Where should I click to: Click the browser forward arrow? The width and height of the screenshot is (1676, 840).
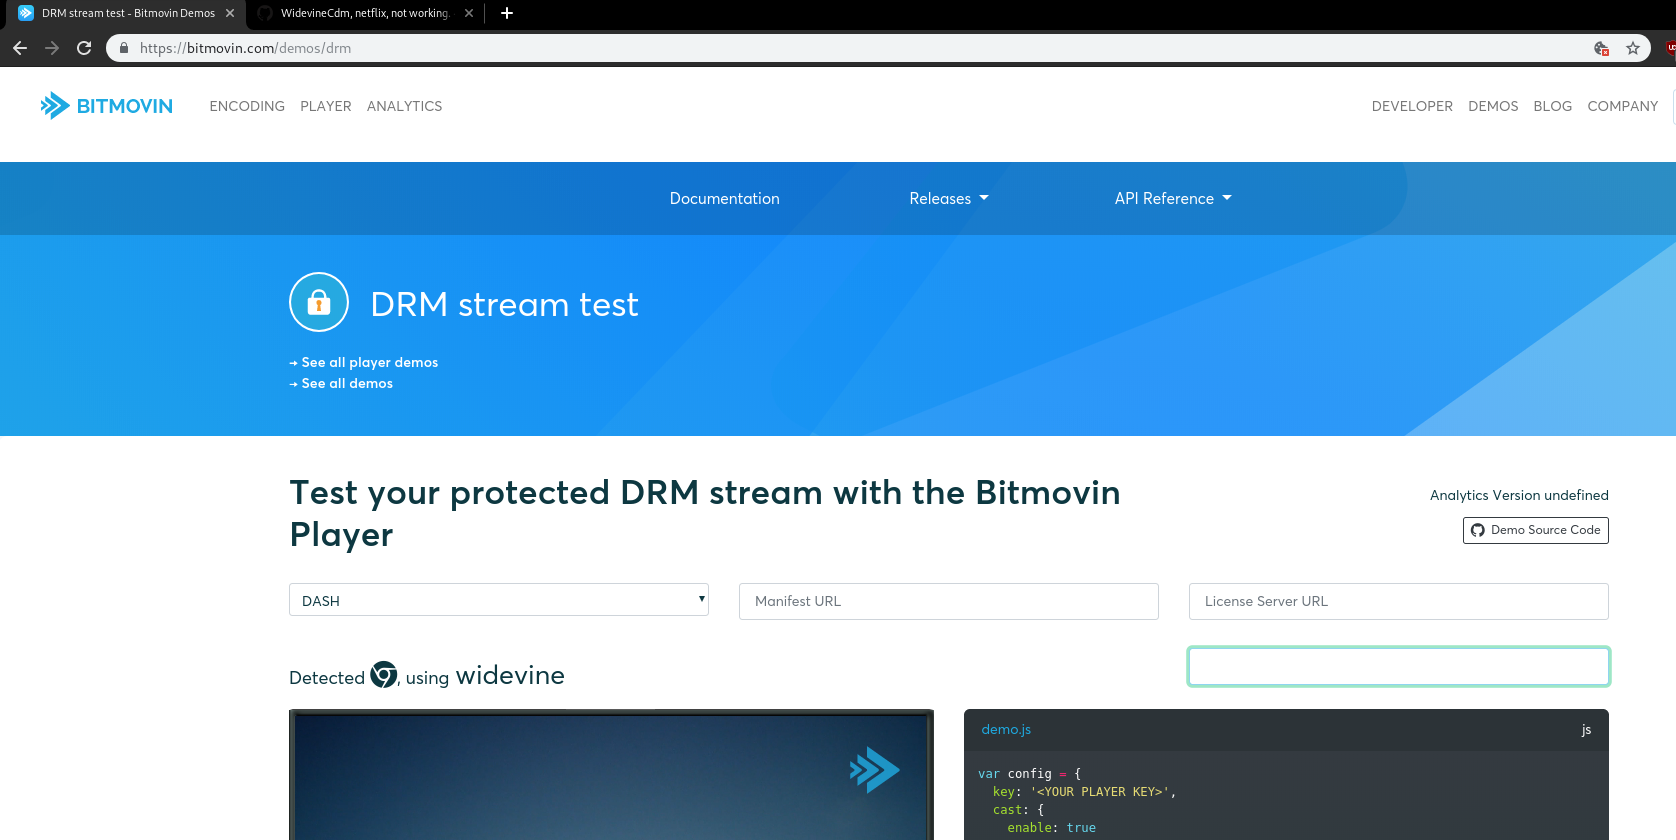pos(52,48)
